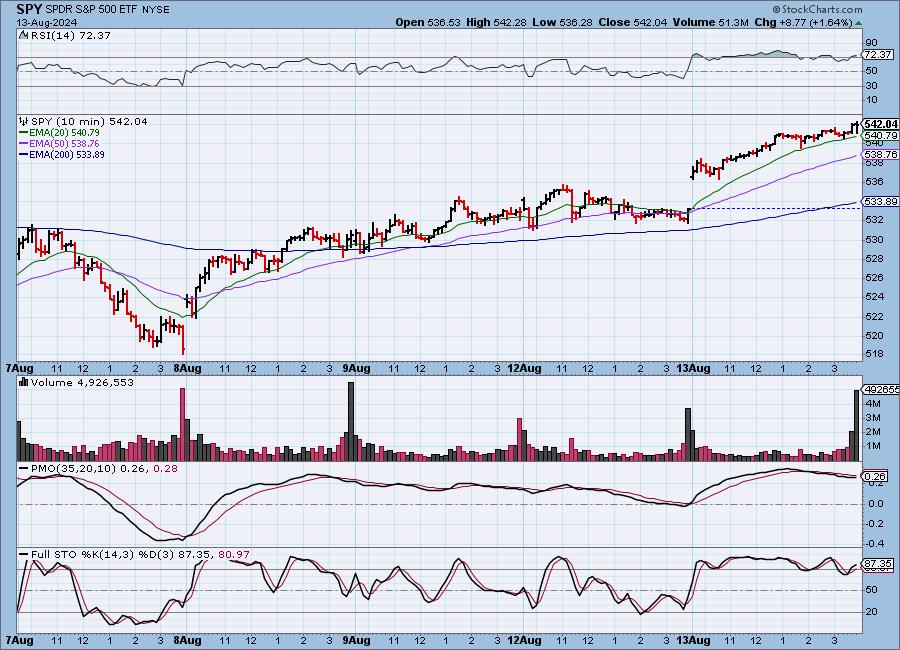
Task: Click the black line marker before Full STO
Action: pyautogui.click(x=24, y=555)
